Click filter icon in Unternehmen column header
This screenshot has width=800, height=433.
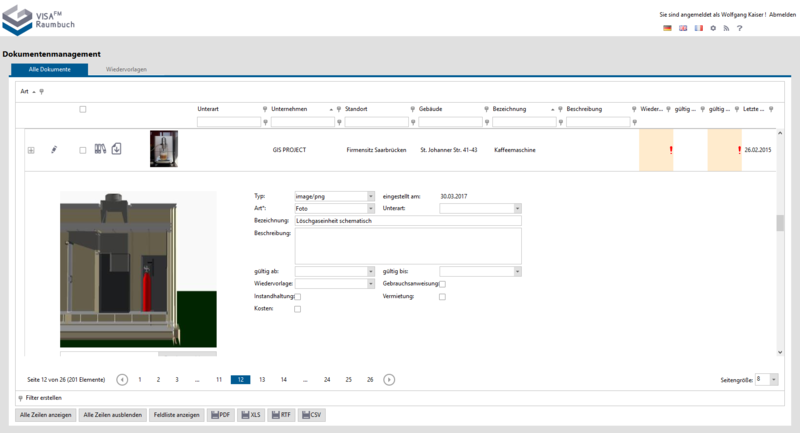pos(339,109)
